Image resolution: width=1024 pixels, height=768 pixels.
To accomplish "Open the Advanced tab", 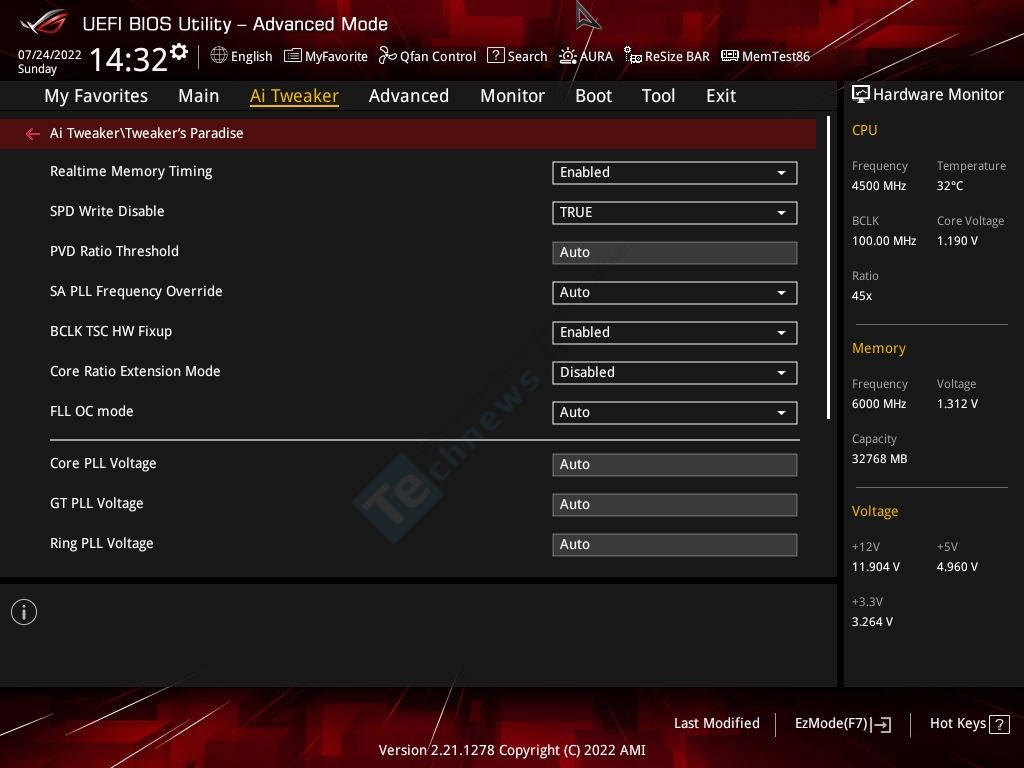I will pos(409,96).
